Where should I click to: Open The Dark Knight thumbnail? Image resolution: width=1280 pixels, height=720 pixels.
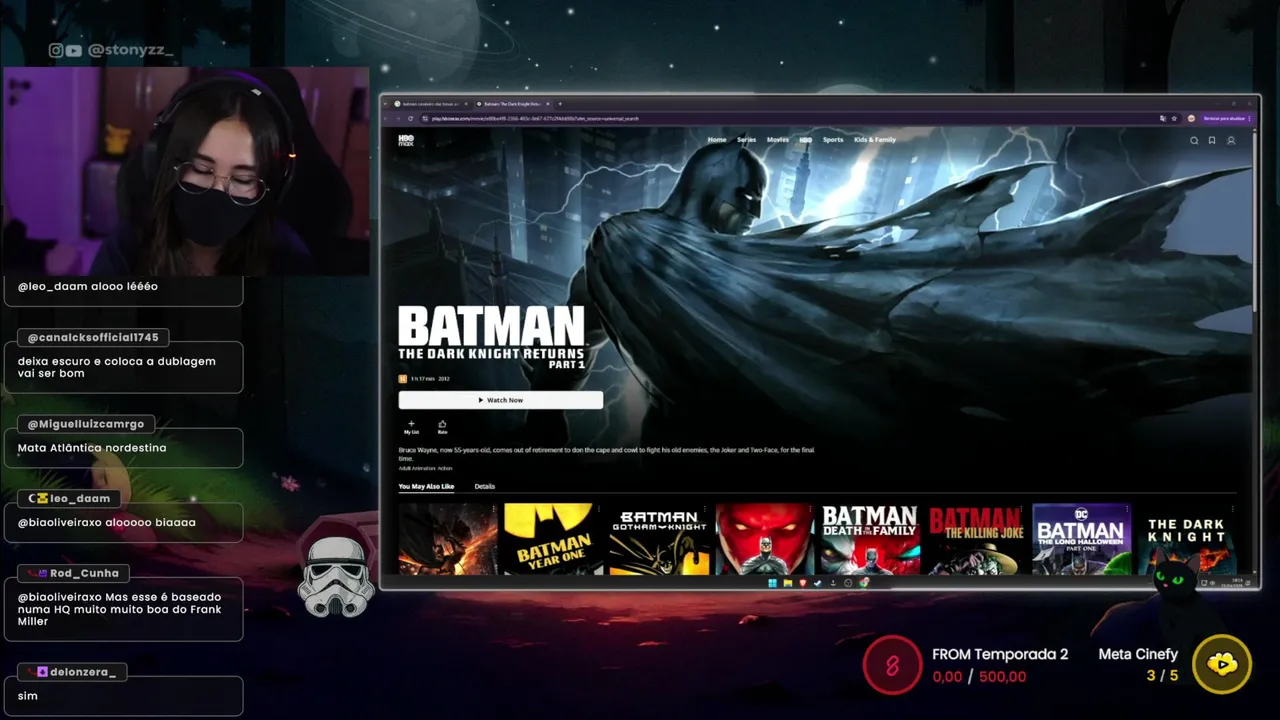(x=1186, y=539)
